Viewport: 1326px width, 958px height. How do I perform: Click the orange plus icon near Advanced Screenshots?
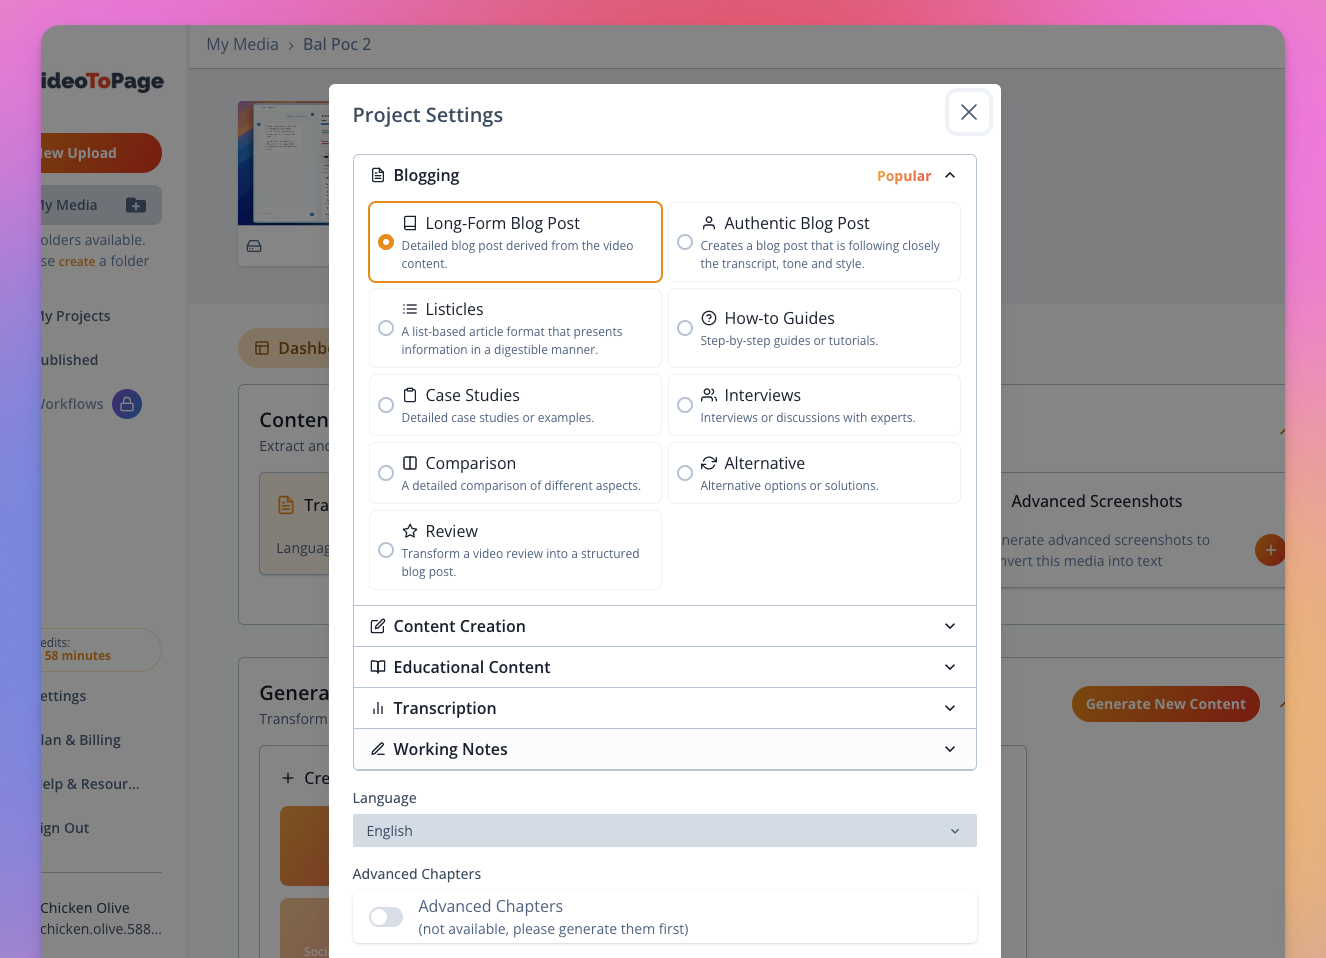click(1270, 550)
